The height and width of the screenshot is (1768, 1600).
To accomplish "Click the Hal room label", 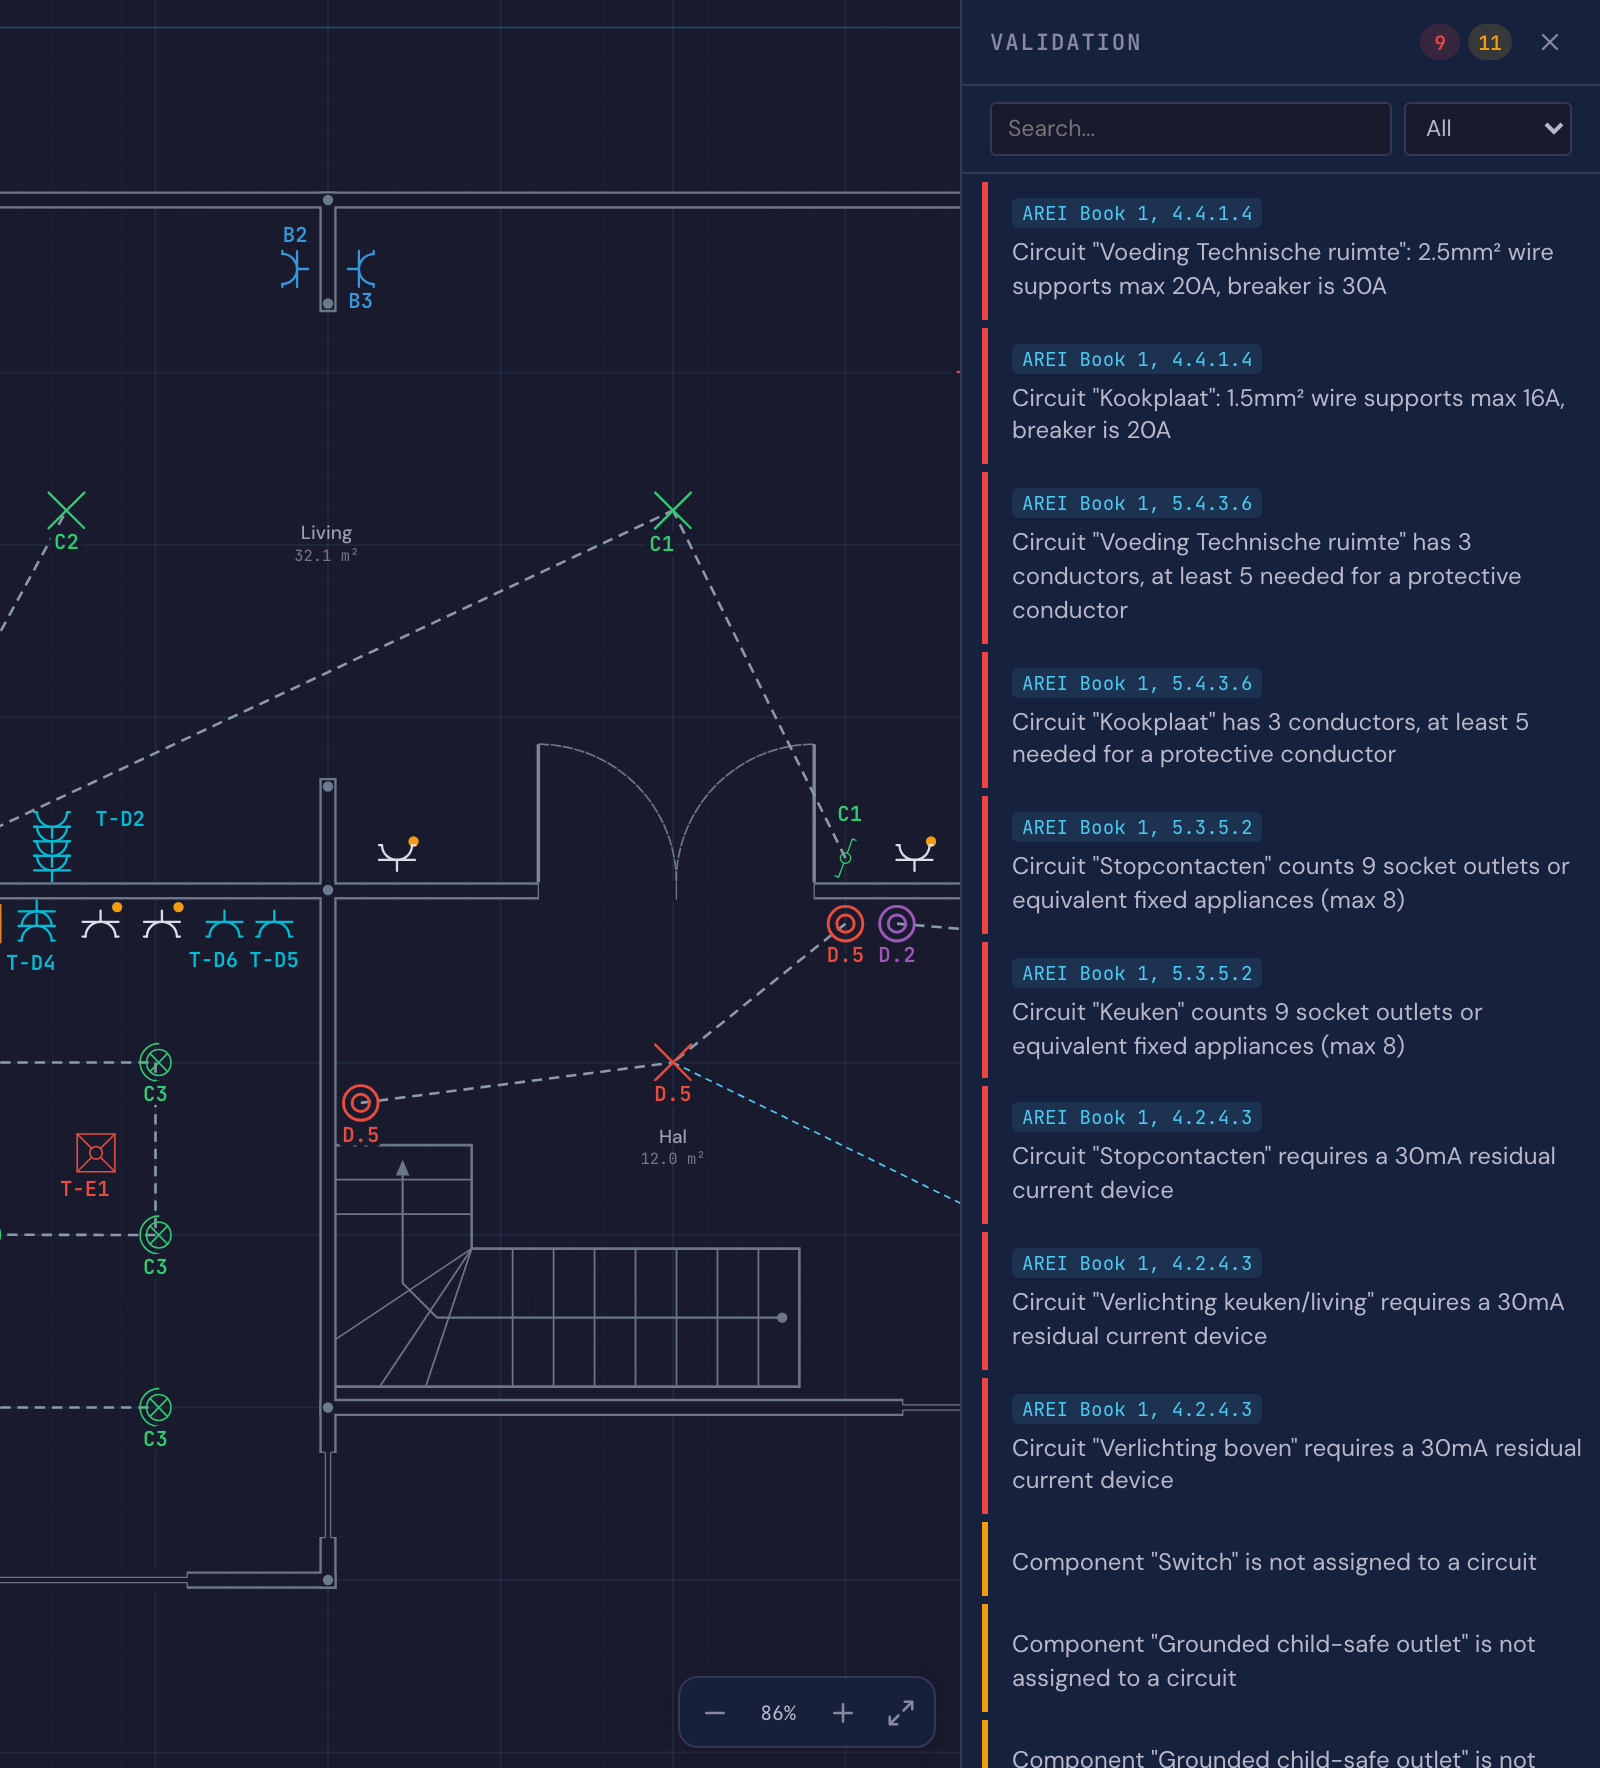I will 672,1137.
